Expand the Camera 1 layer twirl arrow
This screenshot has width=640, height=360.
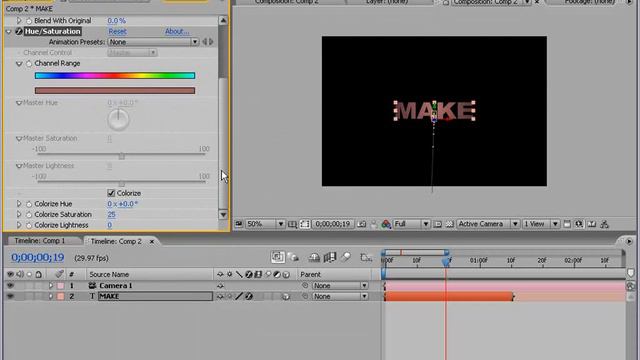[x=51, y=286]
